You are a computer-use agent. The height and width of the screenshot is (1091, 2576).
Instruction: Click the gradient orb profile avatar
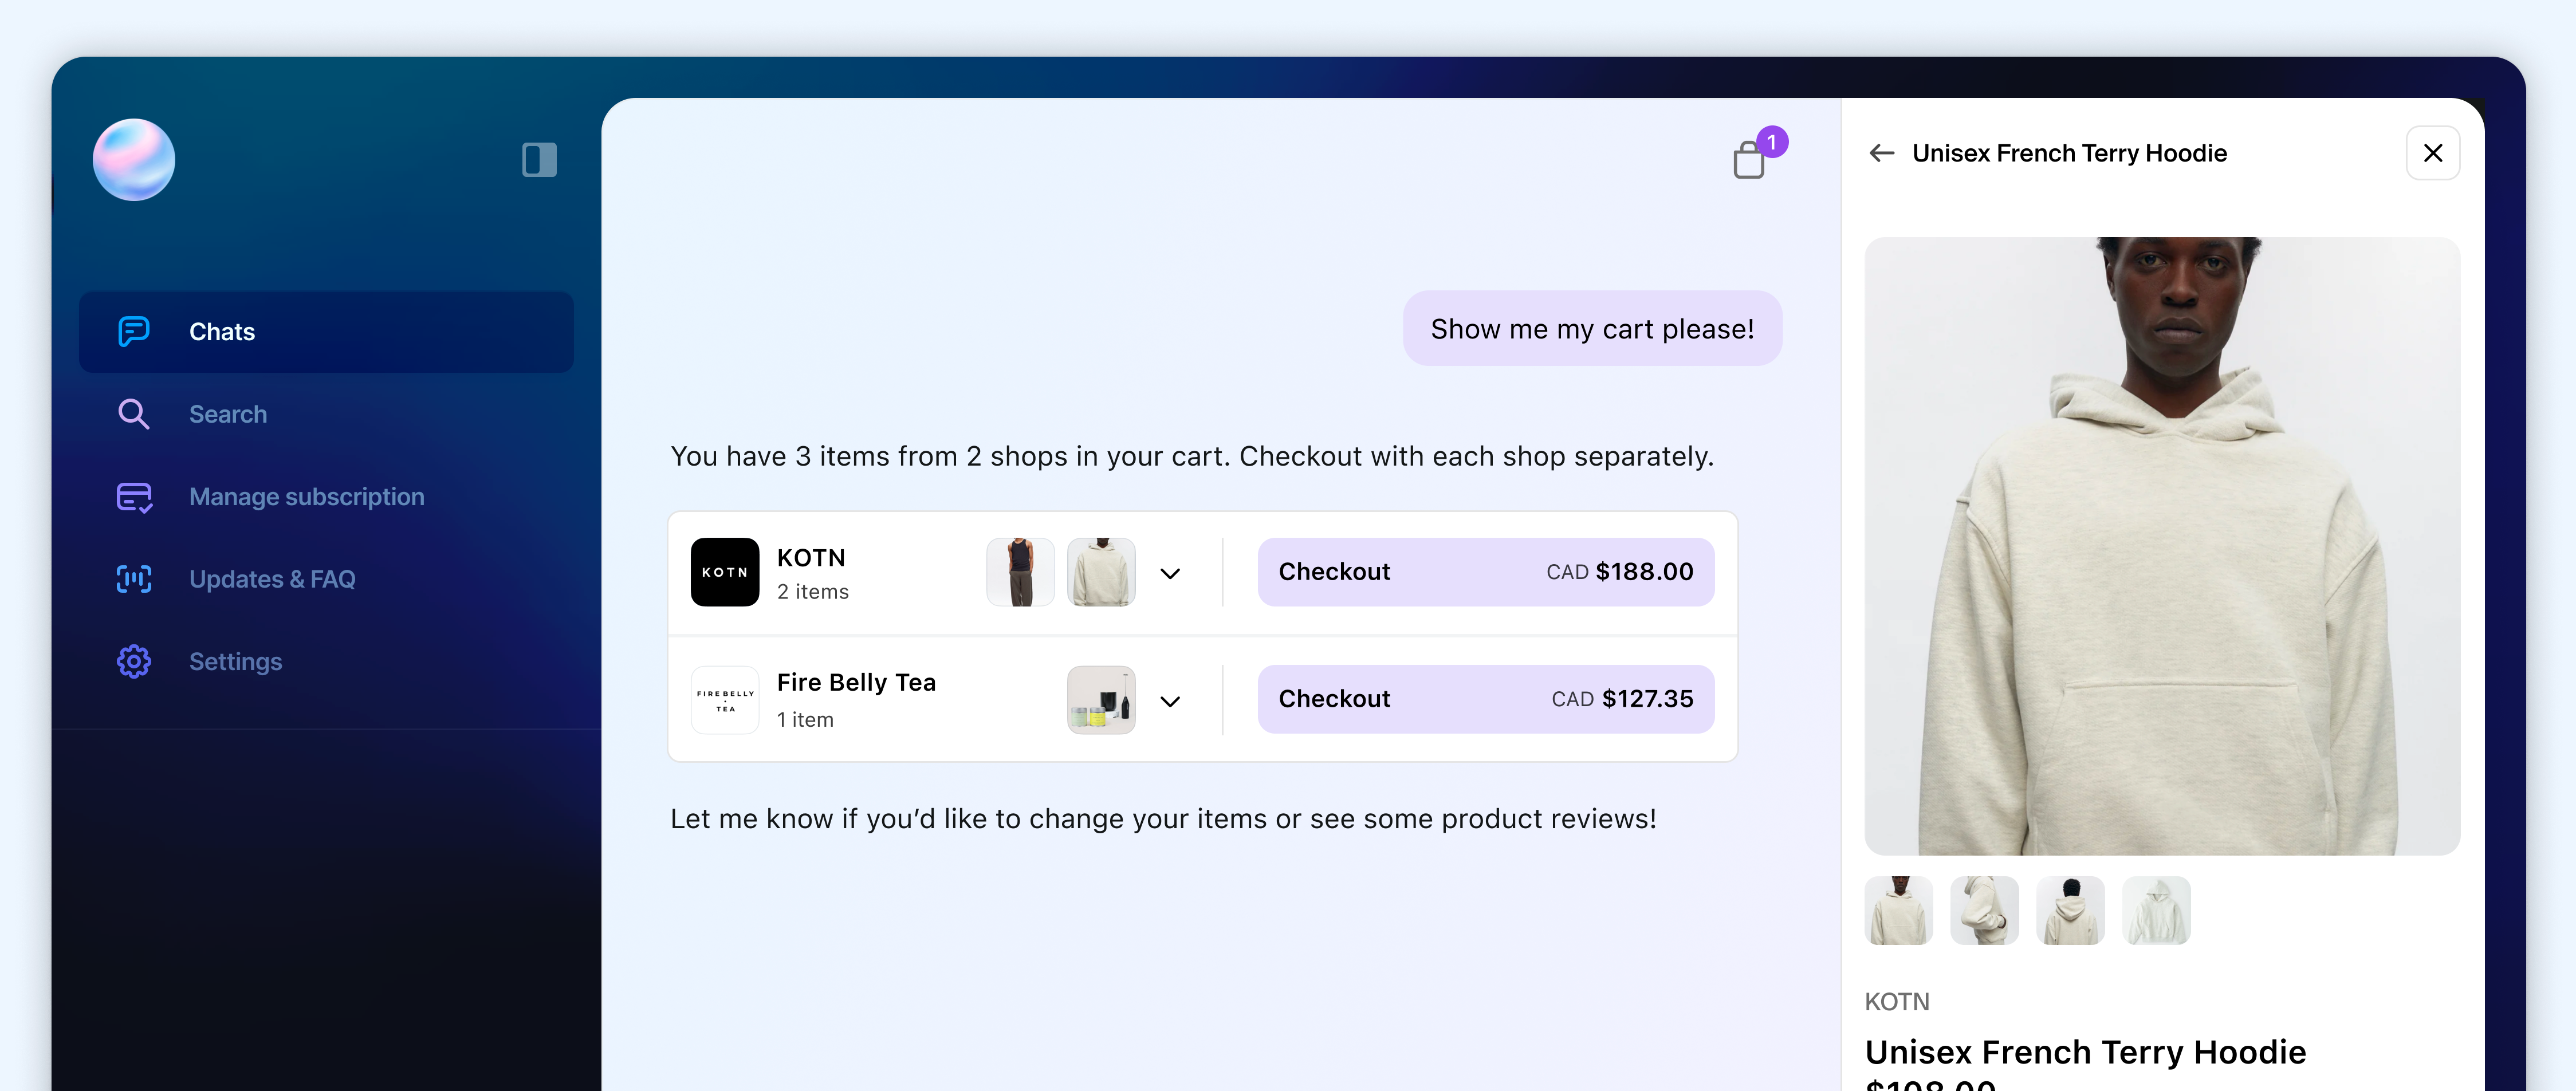point(134,159)
